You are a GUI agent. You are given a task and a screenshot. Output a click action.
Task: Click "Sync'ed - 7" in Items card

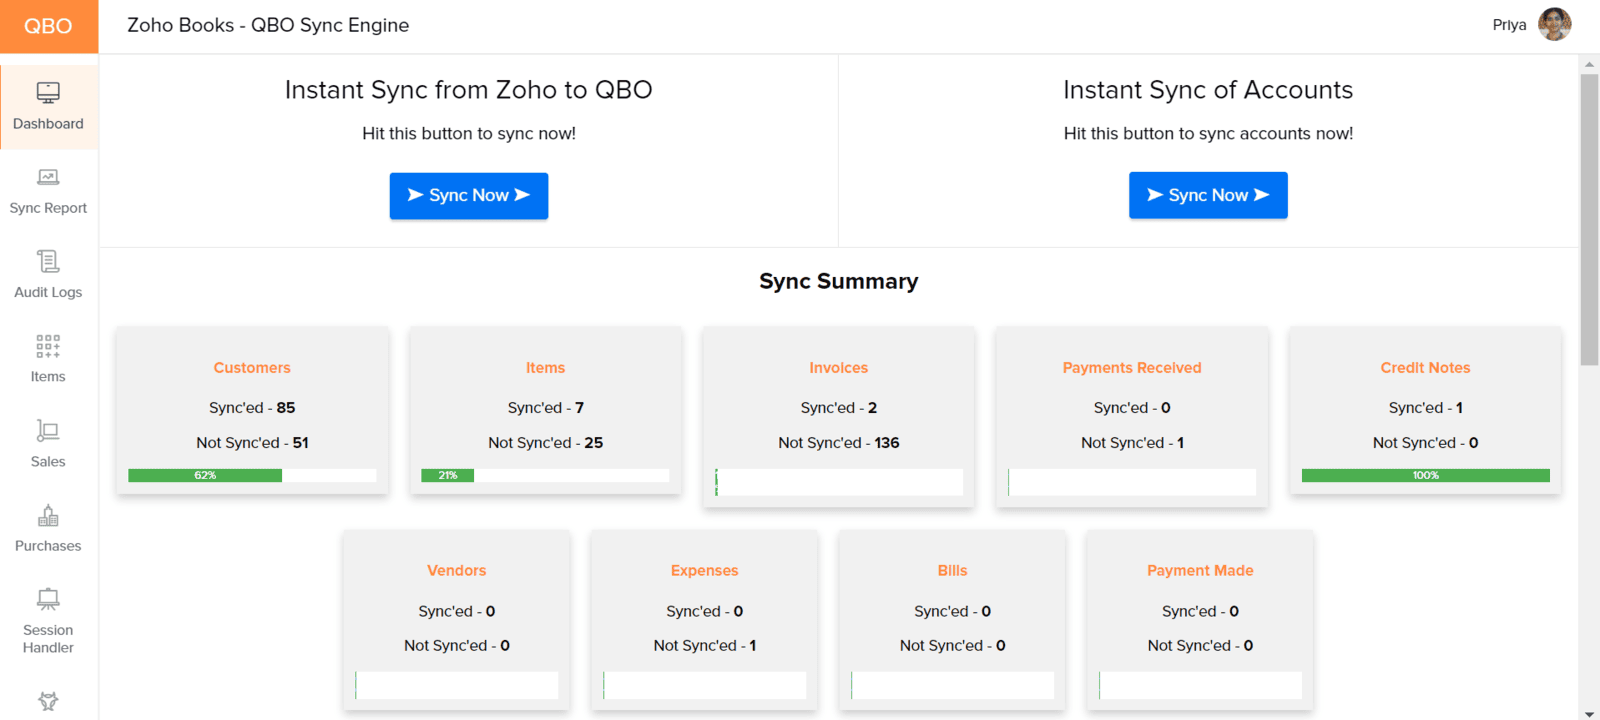pos(546,408)
